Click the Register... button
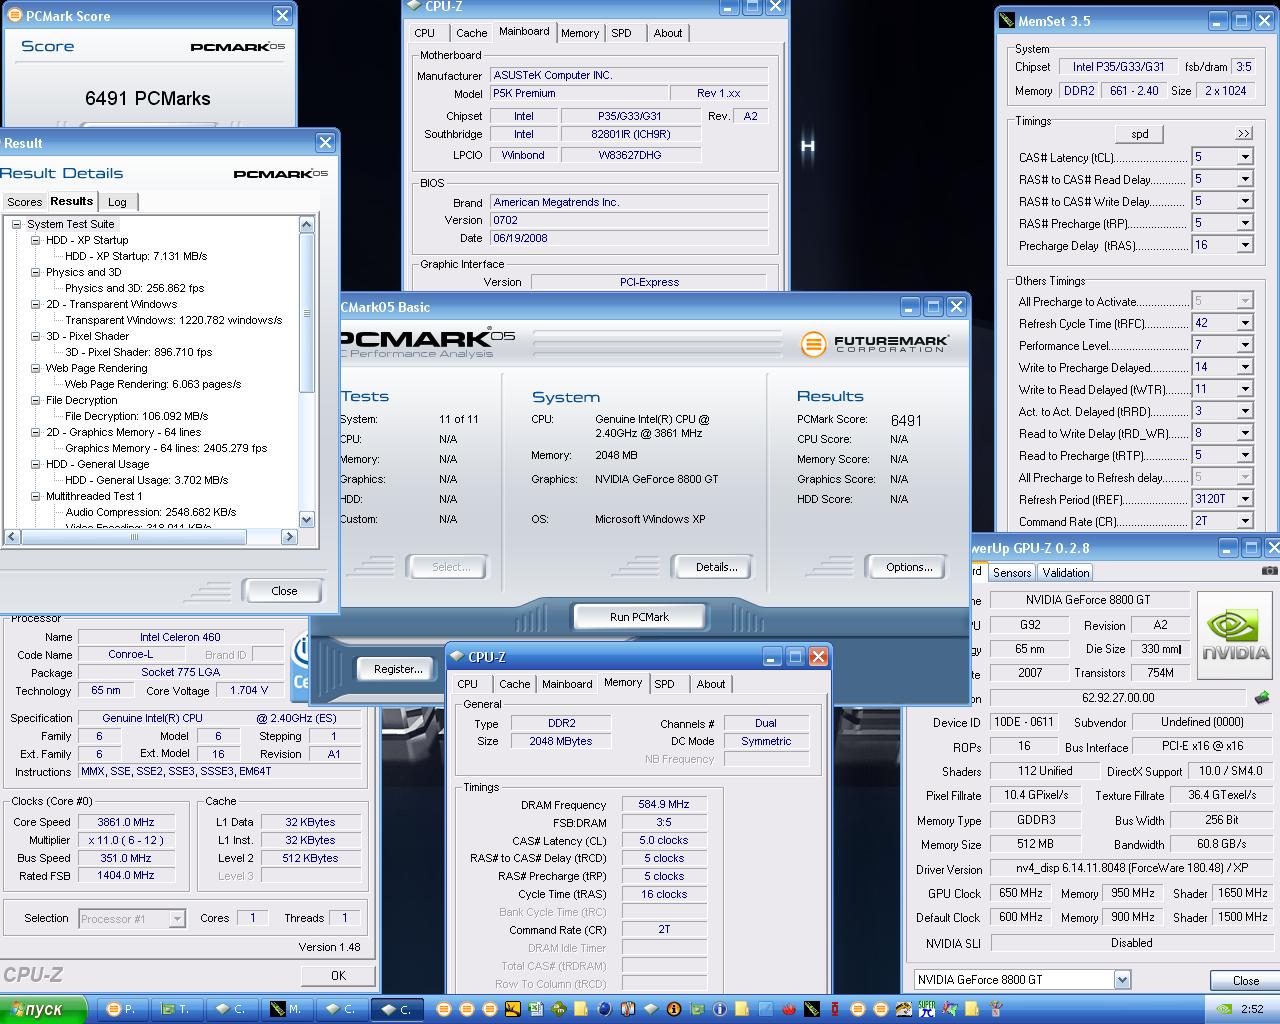The height and width of the screenshot is (1024, 1280). click(x=398, y=669)
